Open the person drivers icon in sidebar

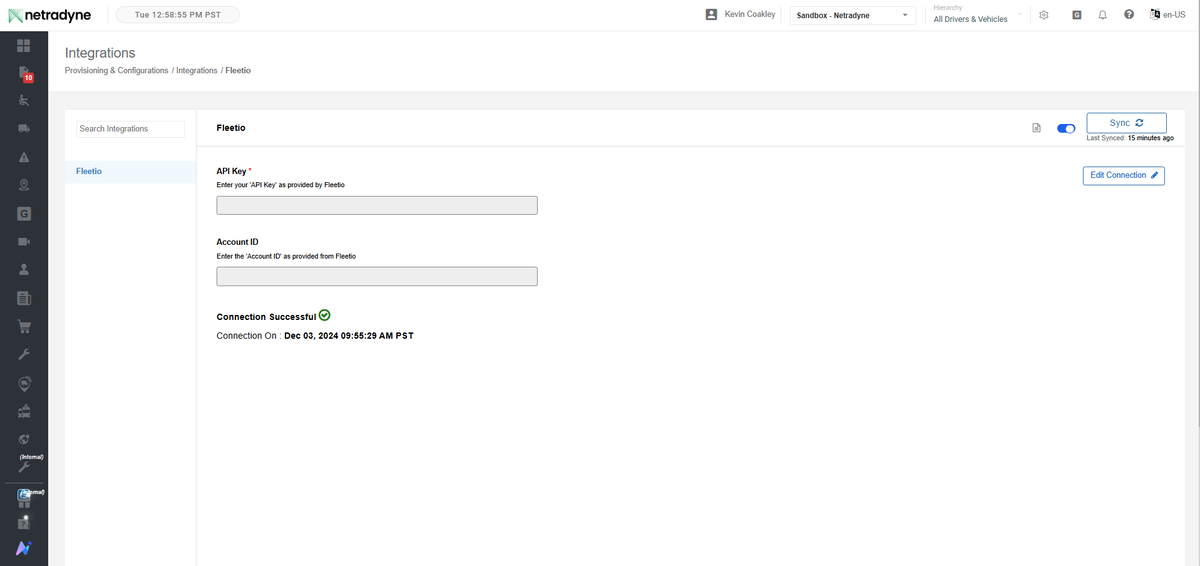24,270
